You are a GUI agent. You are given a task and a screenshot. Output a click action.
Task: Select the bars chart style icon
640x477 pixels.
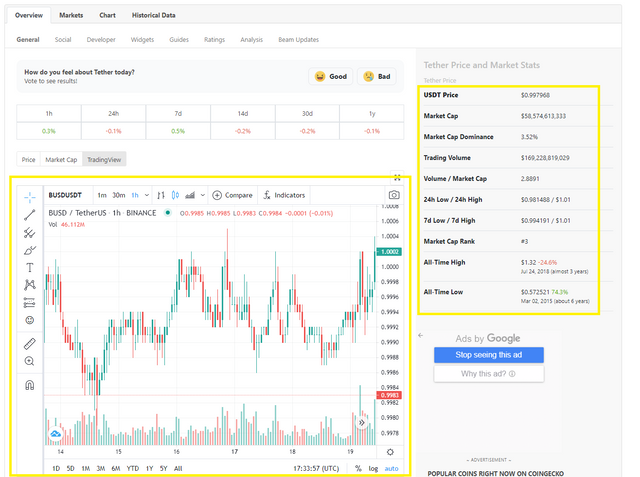[161, 195]
